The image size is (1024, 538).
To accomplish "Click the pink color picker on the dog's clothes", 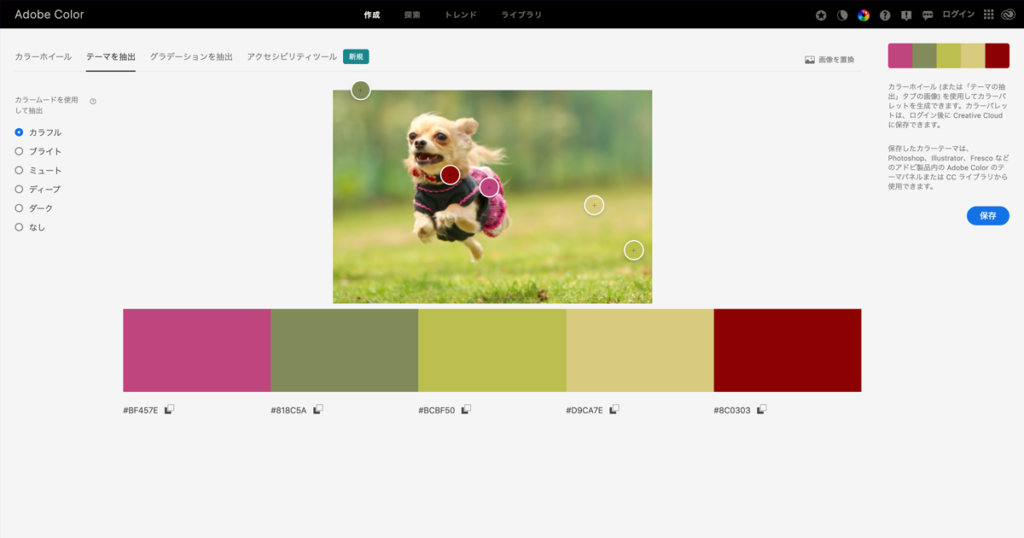I will click(489, 187).
